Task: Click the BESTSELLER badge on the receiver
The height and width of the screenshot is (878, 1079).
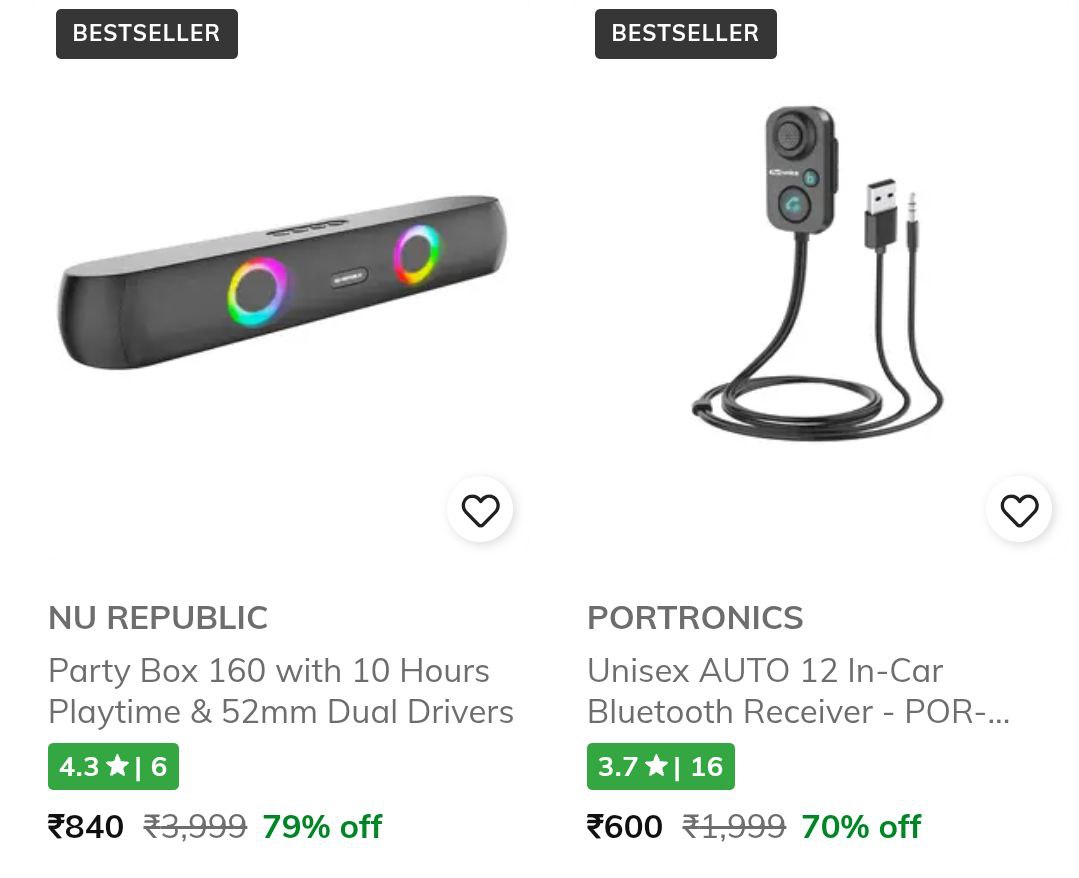Action: coord(685,33)
